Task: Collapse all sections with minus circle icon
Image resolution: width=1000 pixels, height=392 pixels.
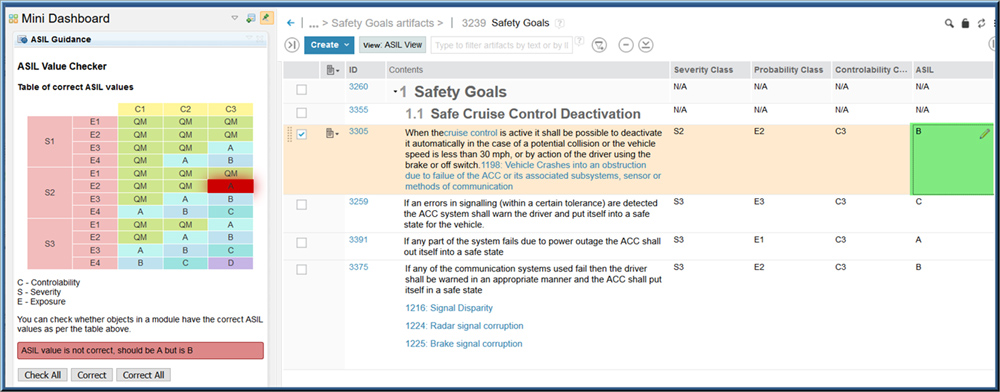Action: click(x=626, y=45)
